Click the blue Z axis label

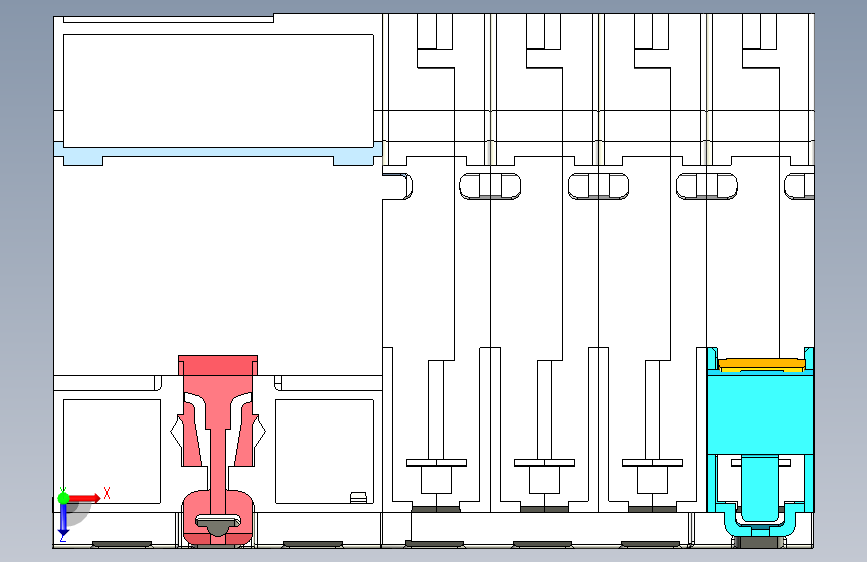coord(63,537)
